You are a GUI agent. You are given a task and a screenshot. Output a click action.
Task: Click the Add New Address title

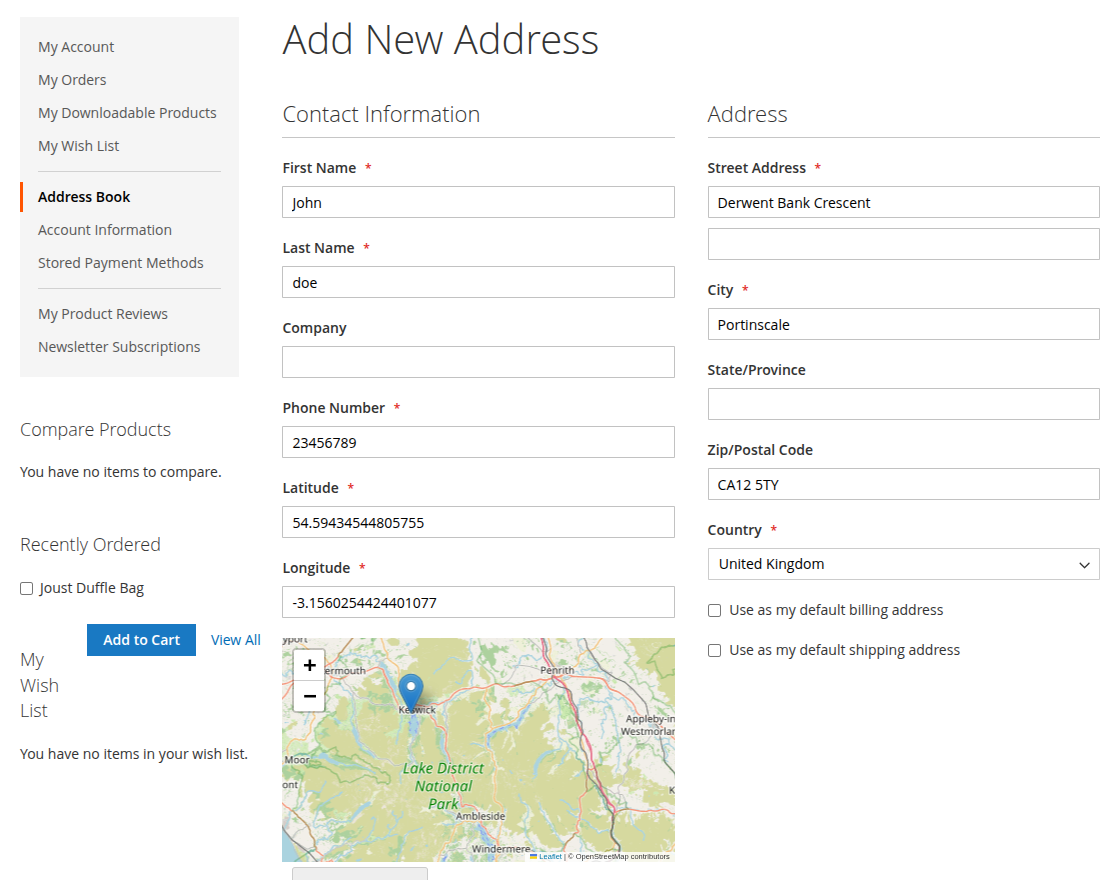[x=441, y=39]
